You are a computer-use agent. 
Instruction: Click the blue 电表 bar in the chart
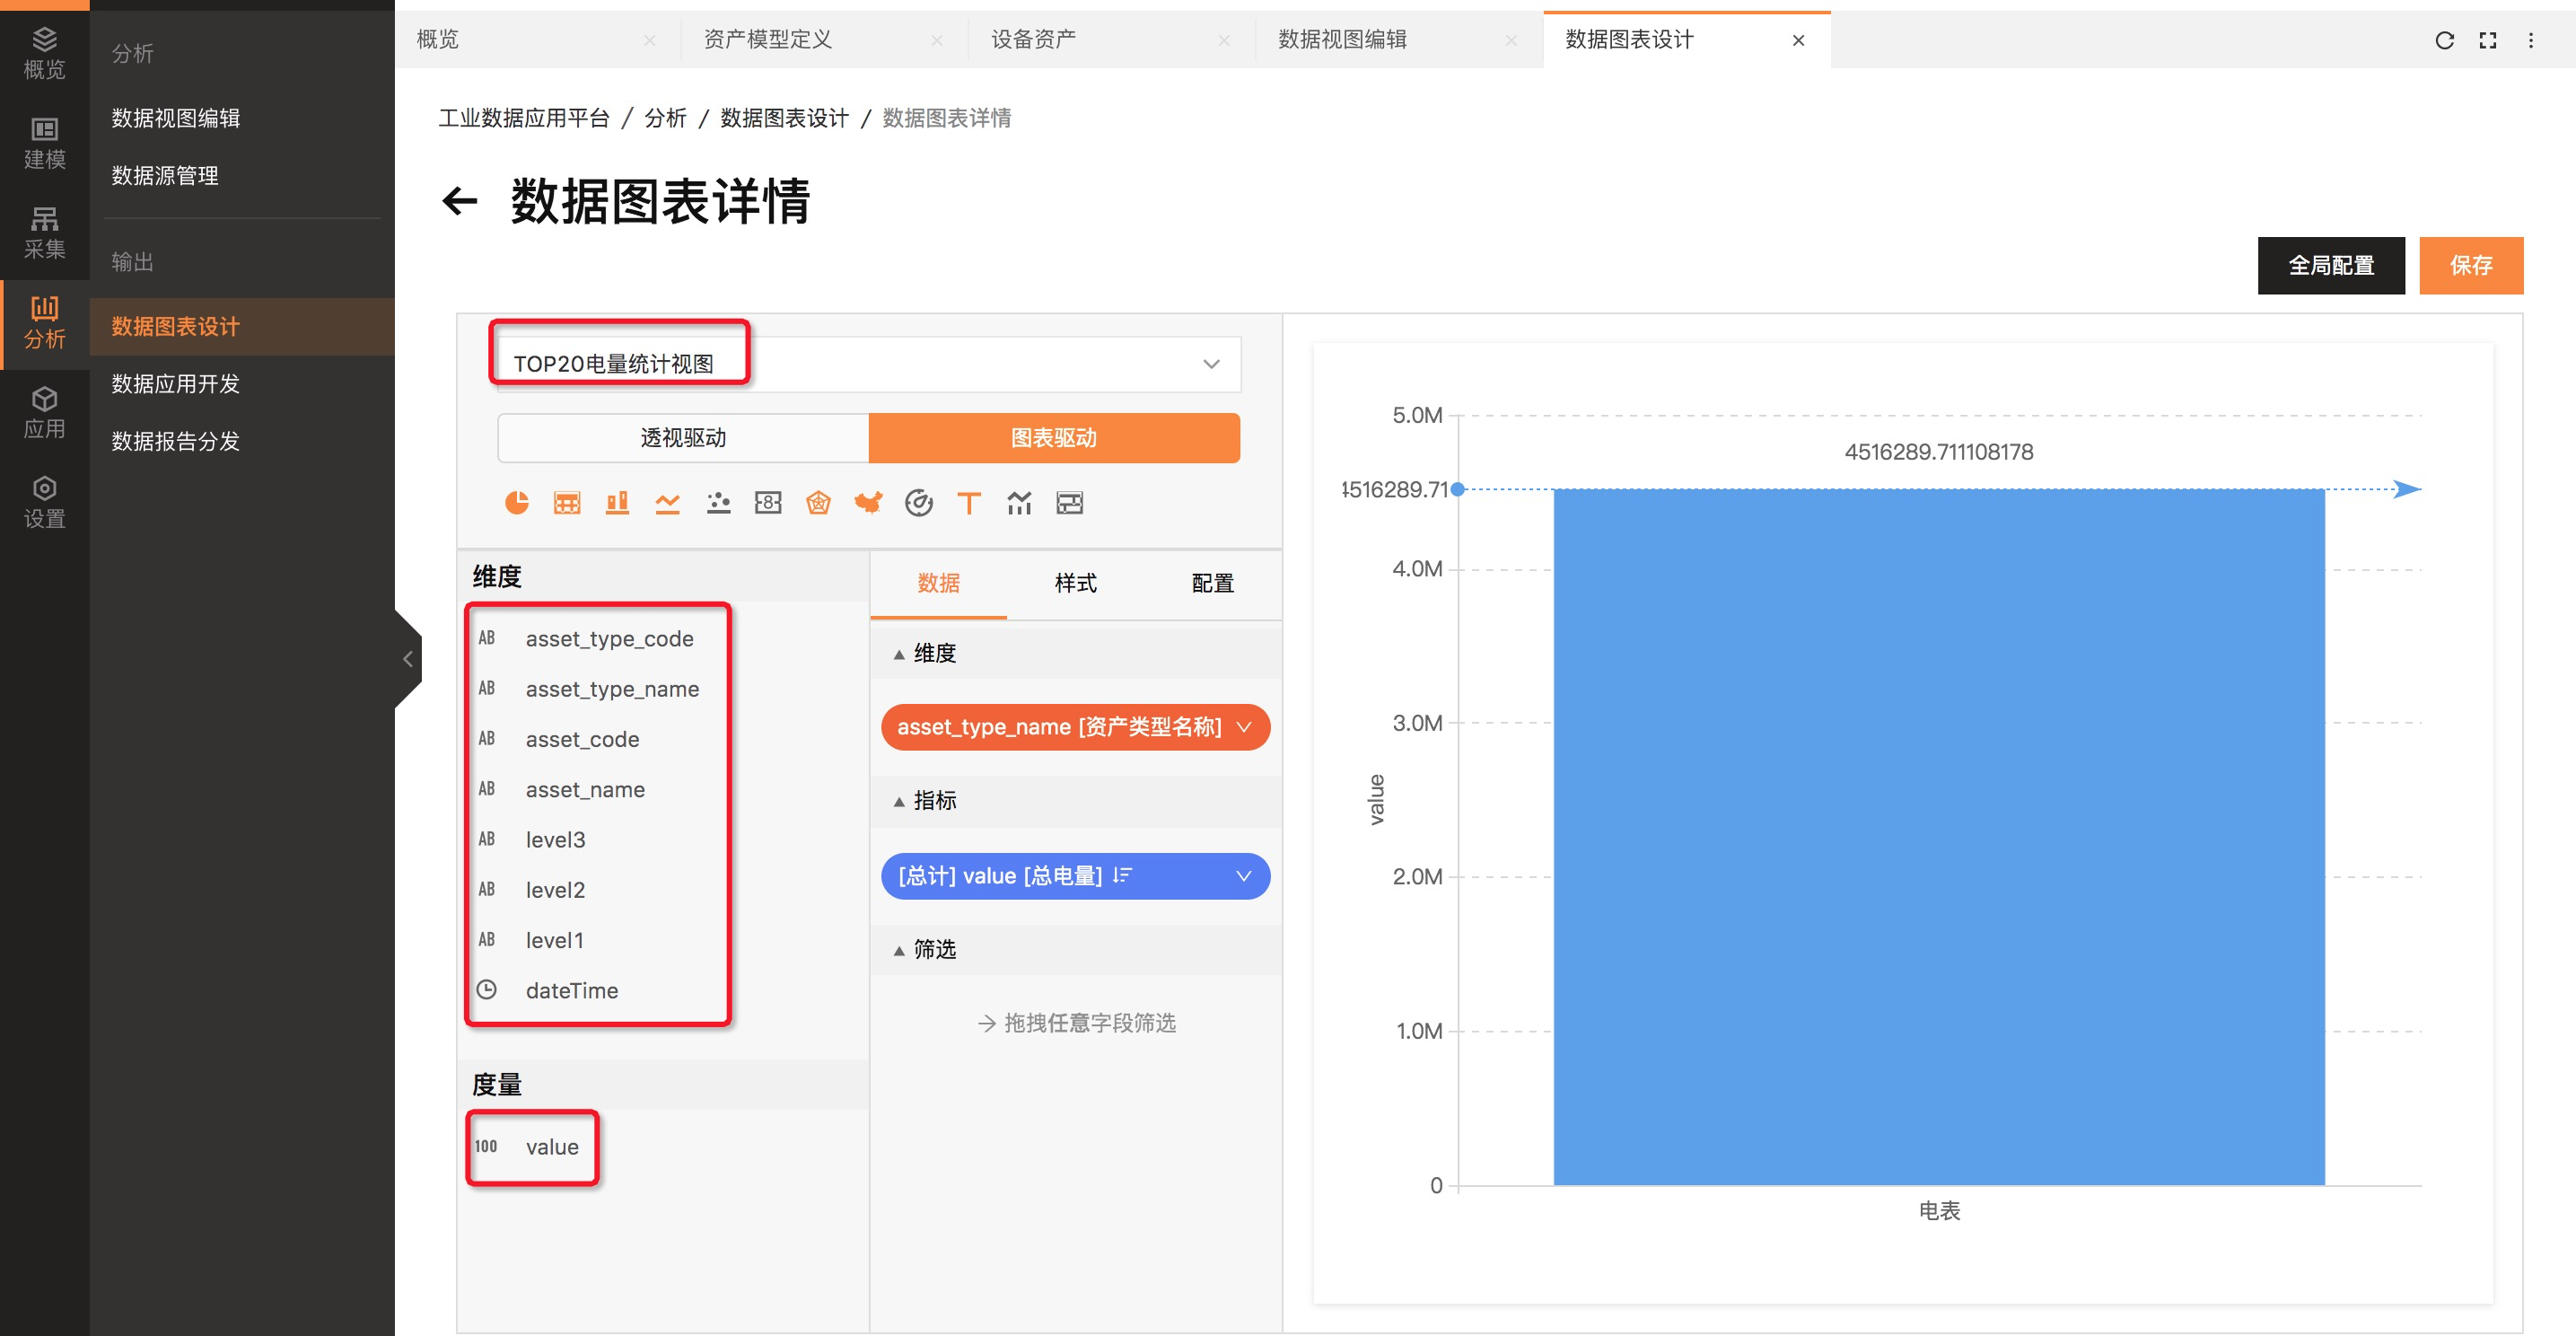(1939, 837)
